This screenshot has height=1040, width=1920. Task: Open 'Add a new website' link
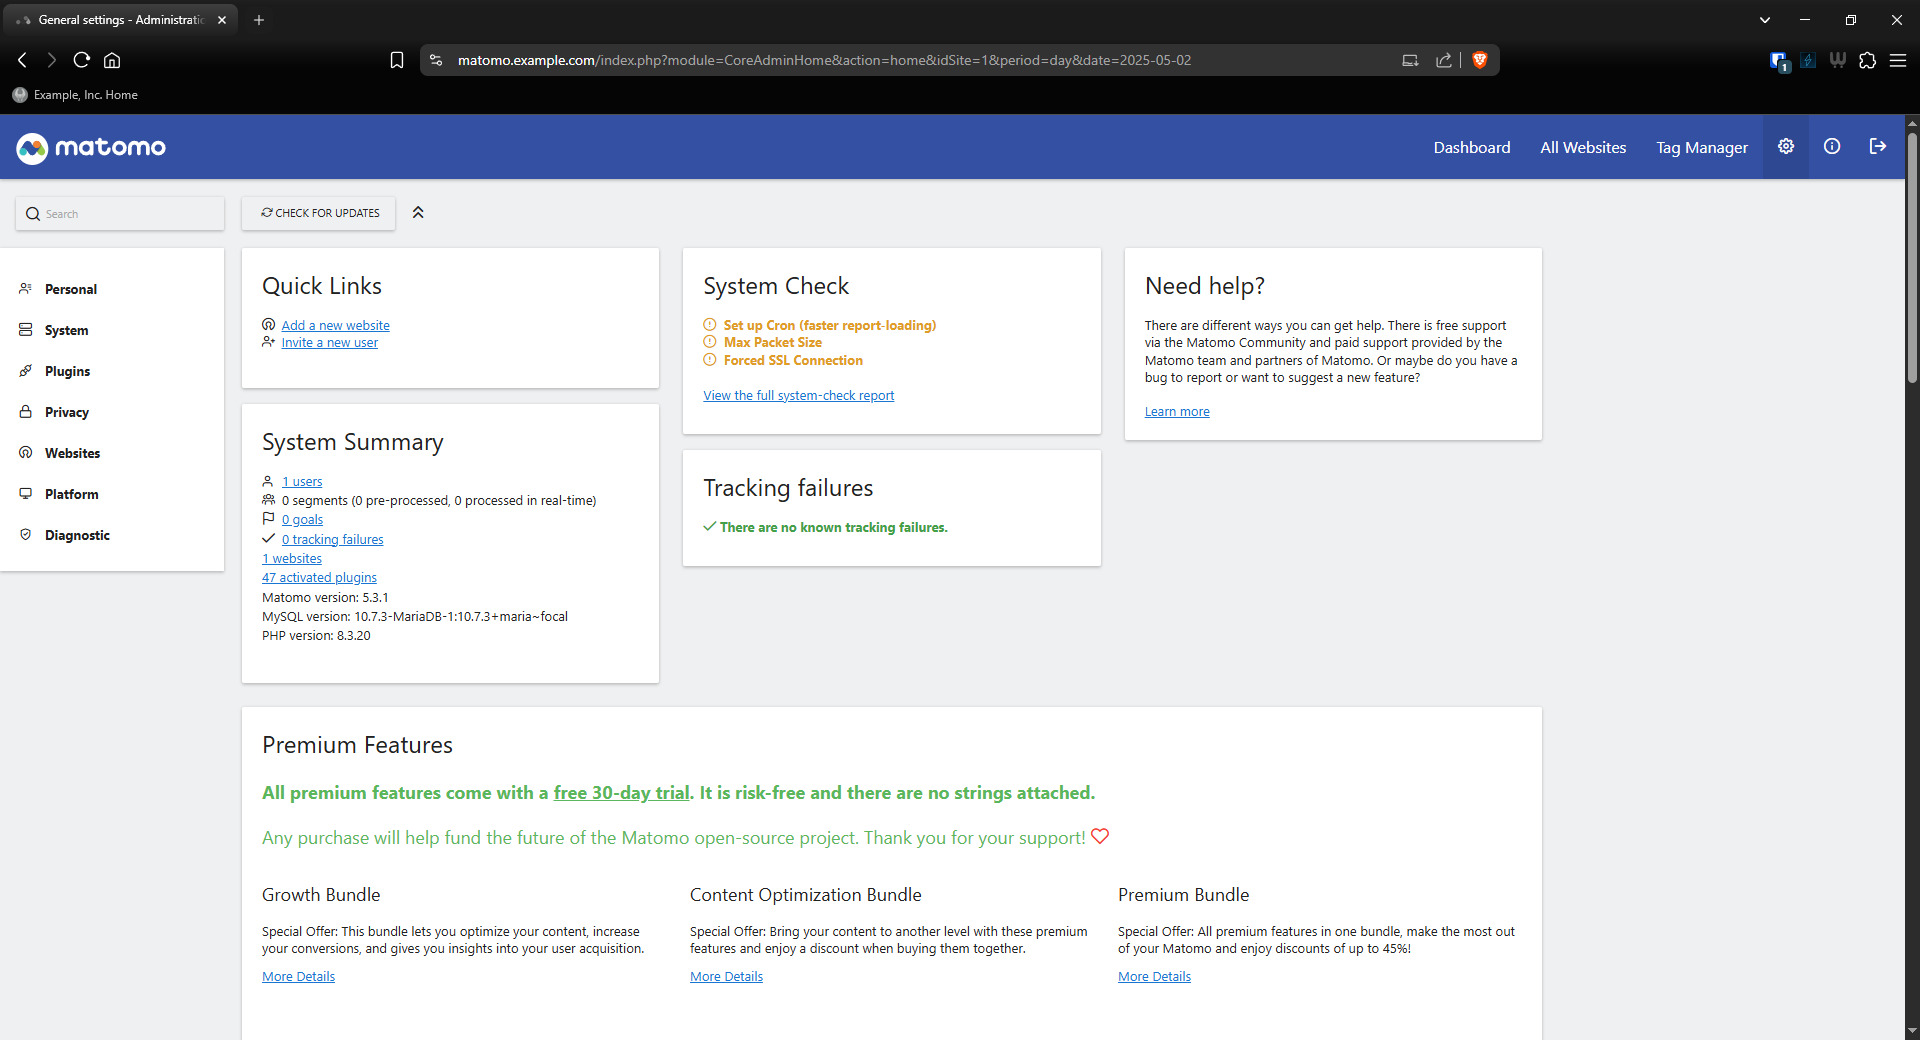[x=335, y=326]
